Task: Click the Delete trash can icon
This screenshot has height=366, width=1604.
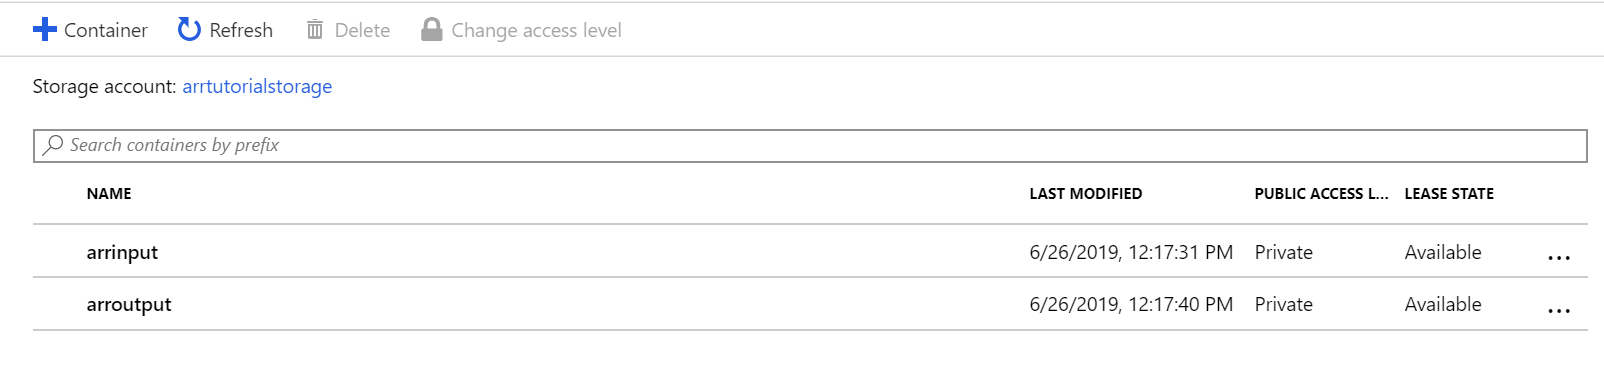Action: click(x=315, y=30)
